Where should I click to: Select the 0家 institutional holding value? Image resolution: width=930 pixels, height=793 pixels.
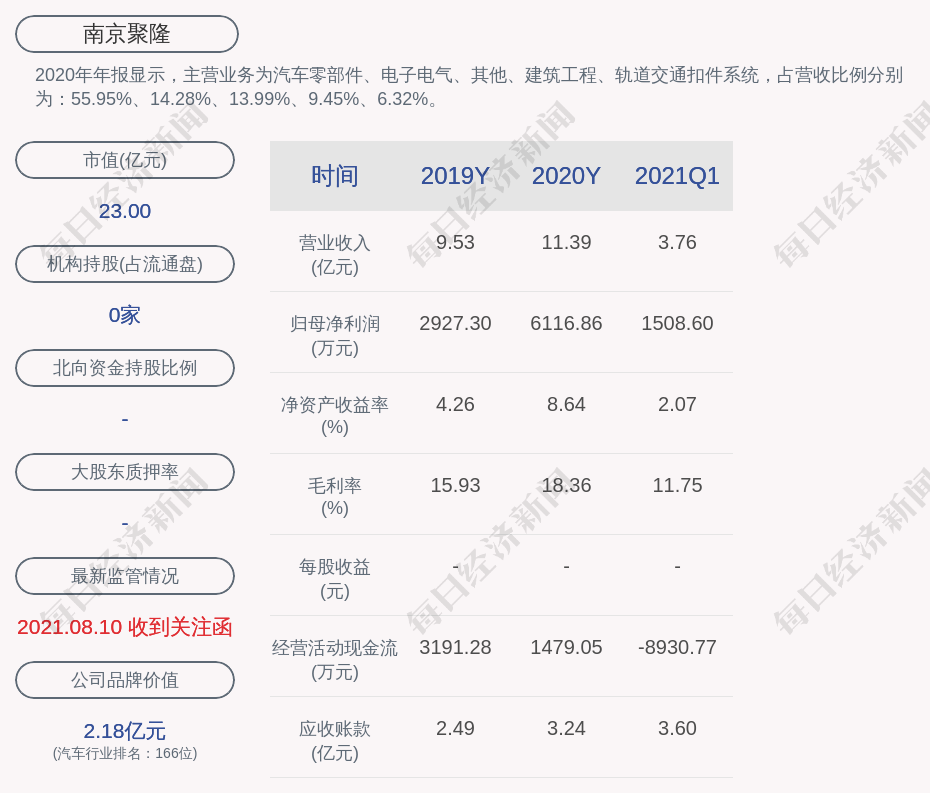[x=125, y=315]
